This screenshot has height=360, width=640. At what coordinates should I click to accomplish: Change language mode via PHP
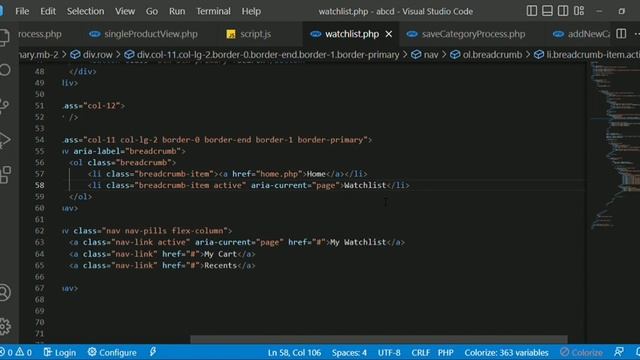click(446, 352)
